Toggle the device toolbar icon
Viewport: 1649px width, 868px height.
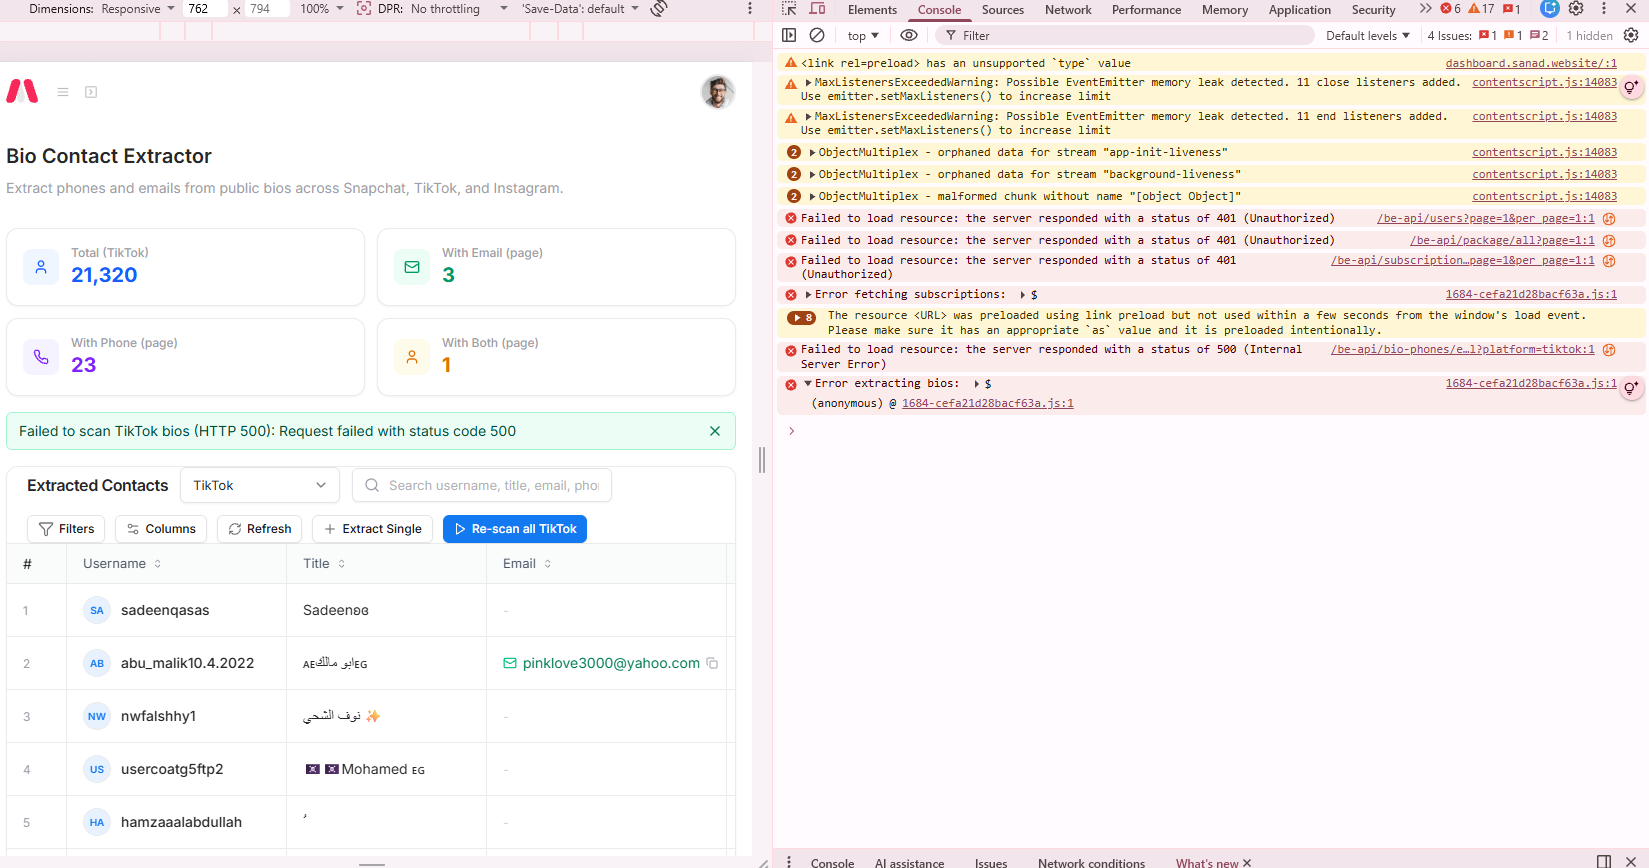817,9
